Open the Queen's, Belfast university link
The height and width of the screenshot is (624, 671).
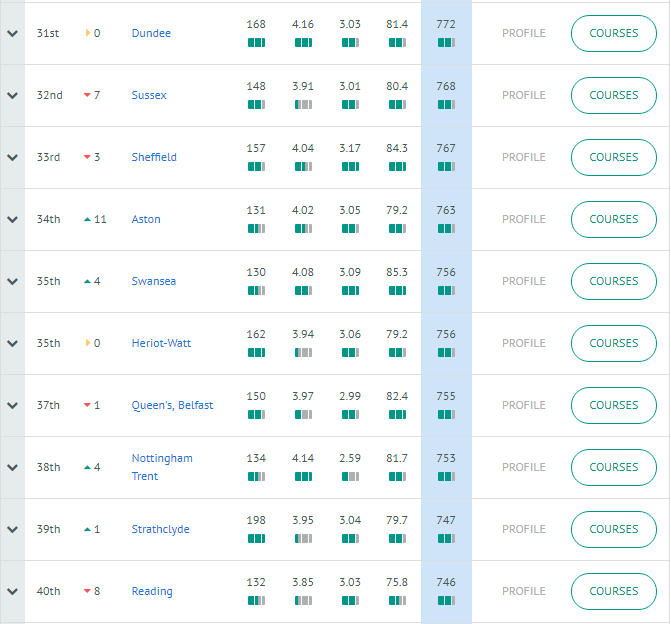click(x=172, y=405)
